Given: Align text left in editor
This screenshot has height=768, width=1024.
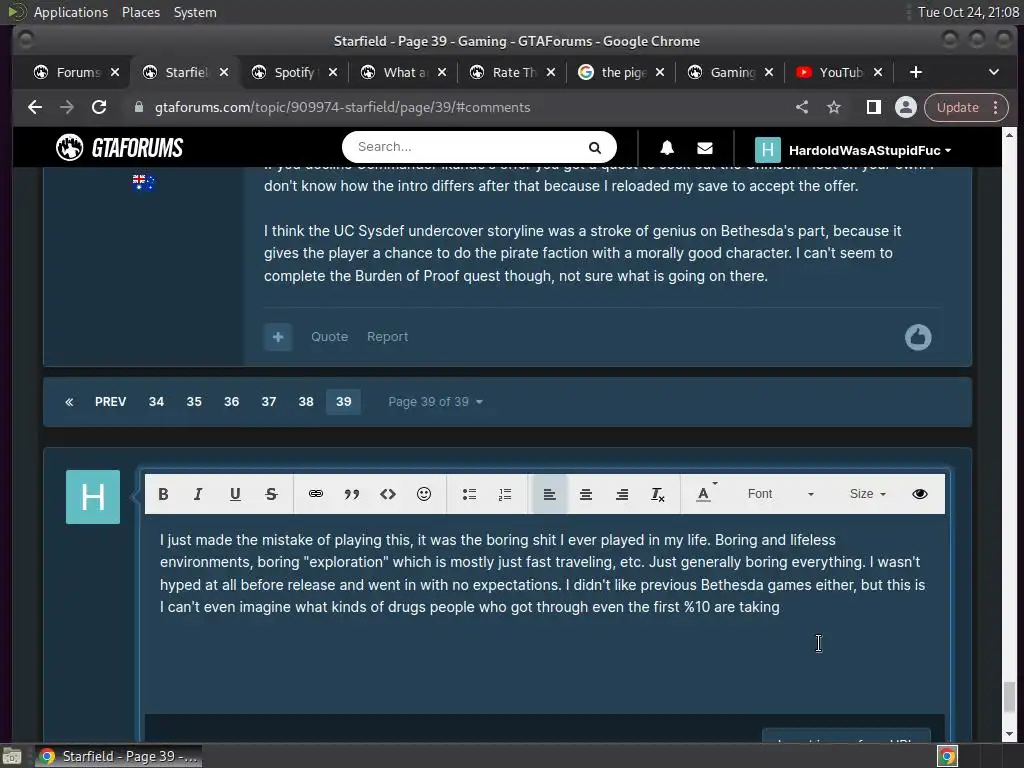Looking at the screenshot, I should pos(549,494).
